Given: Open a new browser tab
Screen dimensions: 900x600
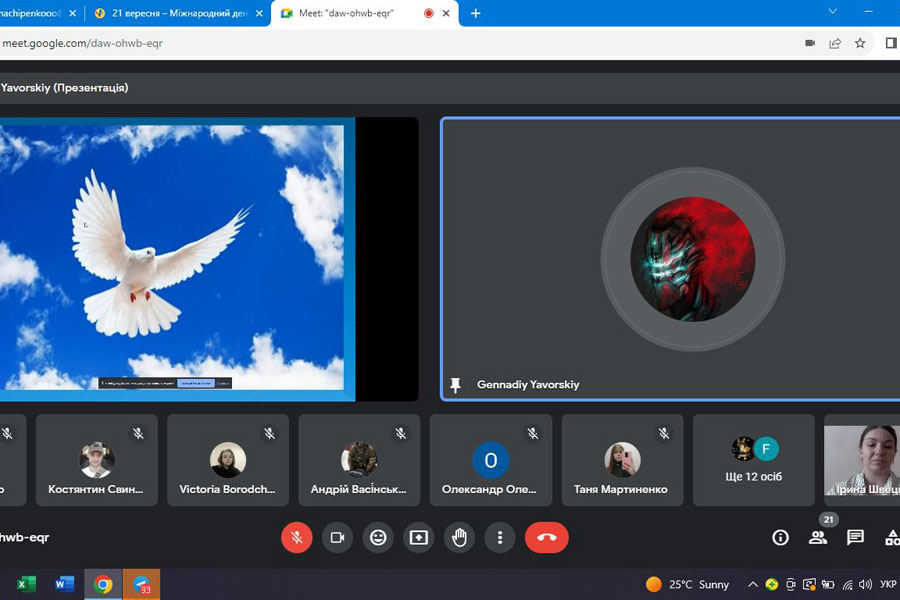Looking at the screenshot, I should point(475,13).
